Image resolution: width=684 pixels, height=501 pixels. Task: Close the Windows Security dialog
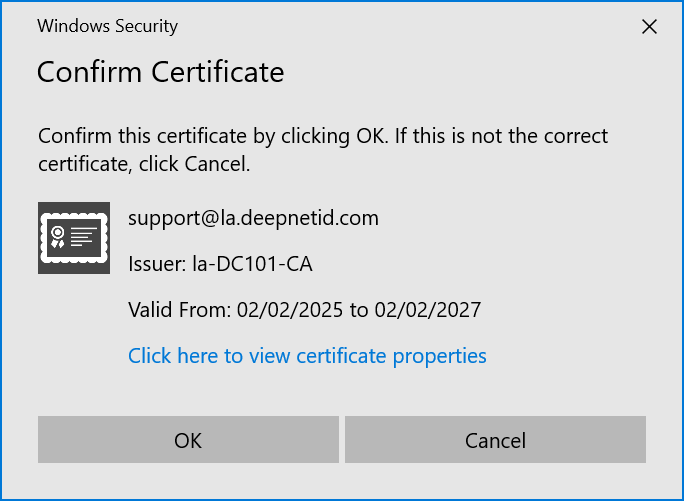(649, 27)
